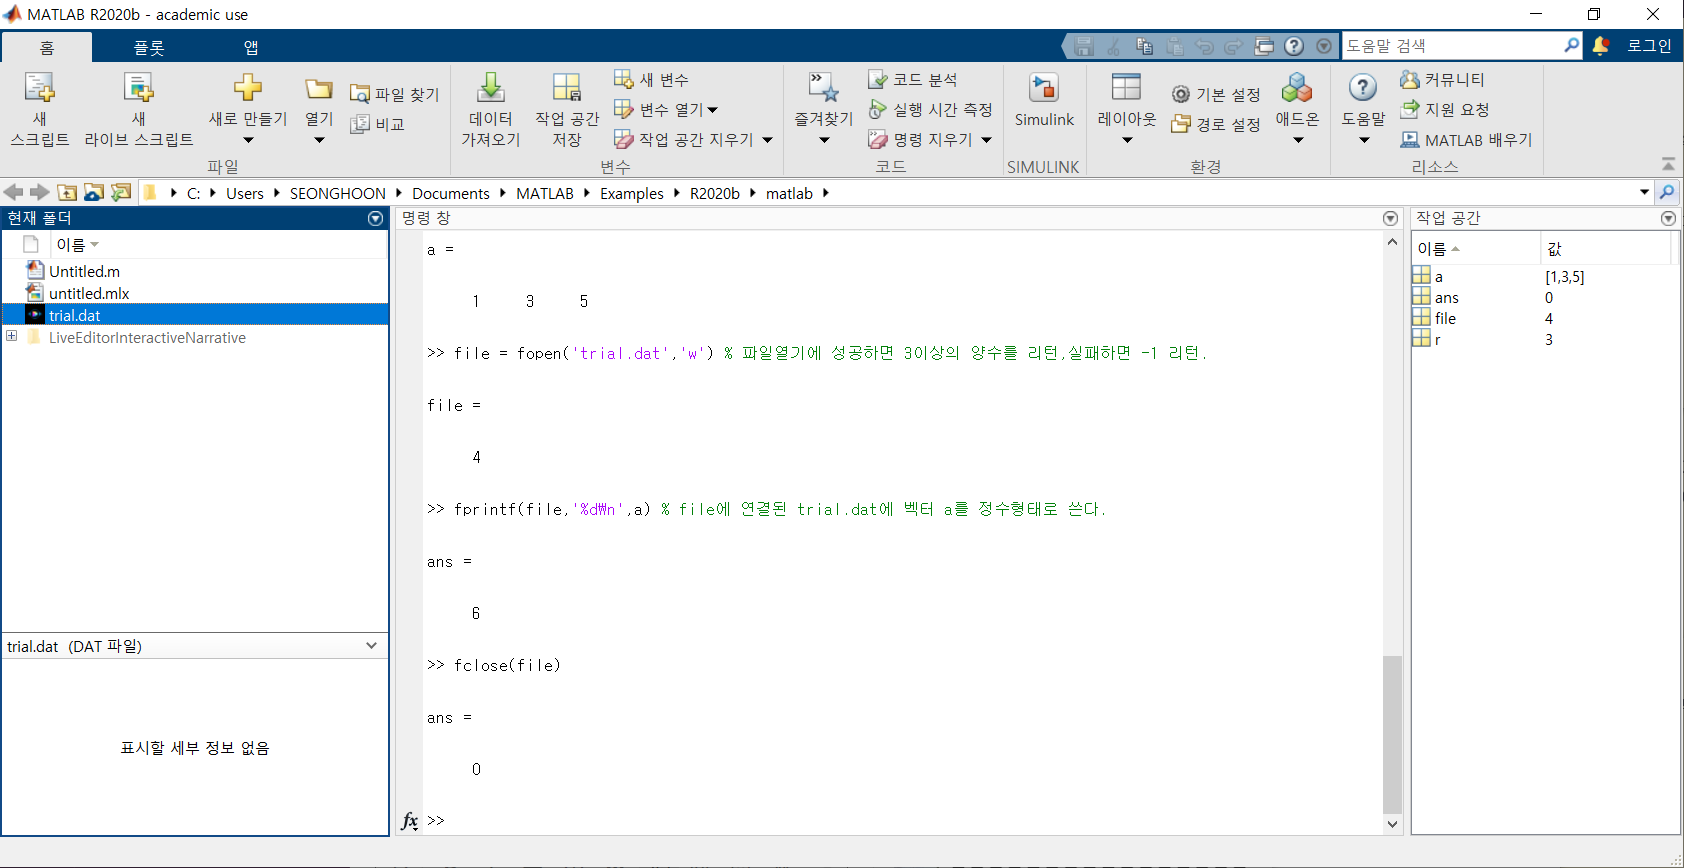Open notifications bell icon

pyautogui.click(x=1601, y=46)
